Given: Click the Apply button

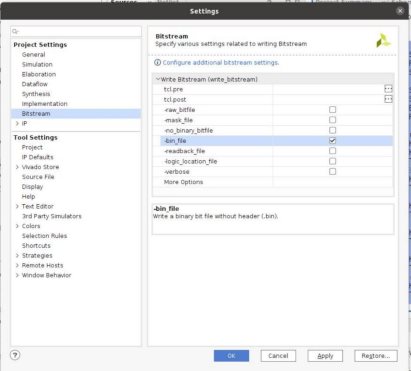Looking at the screenshot, I should point(325,356).
